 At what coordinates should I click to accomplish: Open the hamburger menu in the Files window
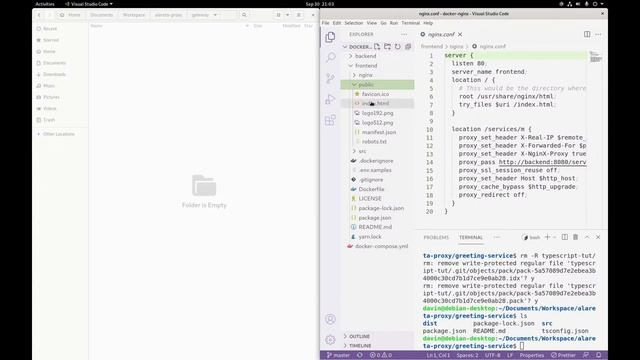click(299, 15)
